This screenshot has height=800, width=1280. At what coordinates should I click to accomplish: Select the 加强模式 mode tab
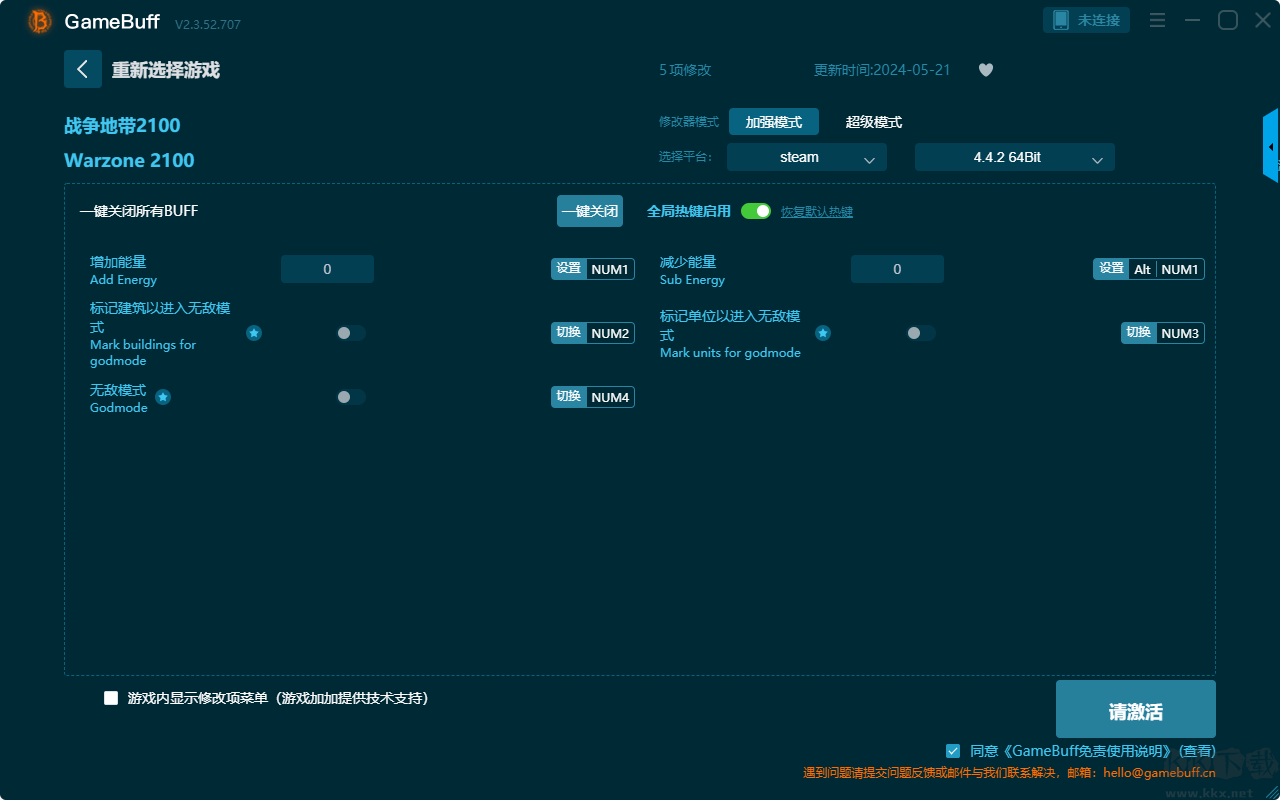pos(774,122)
